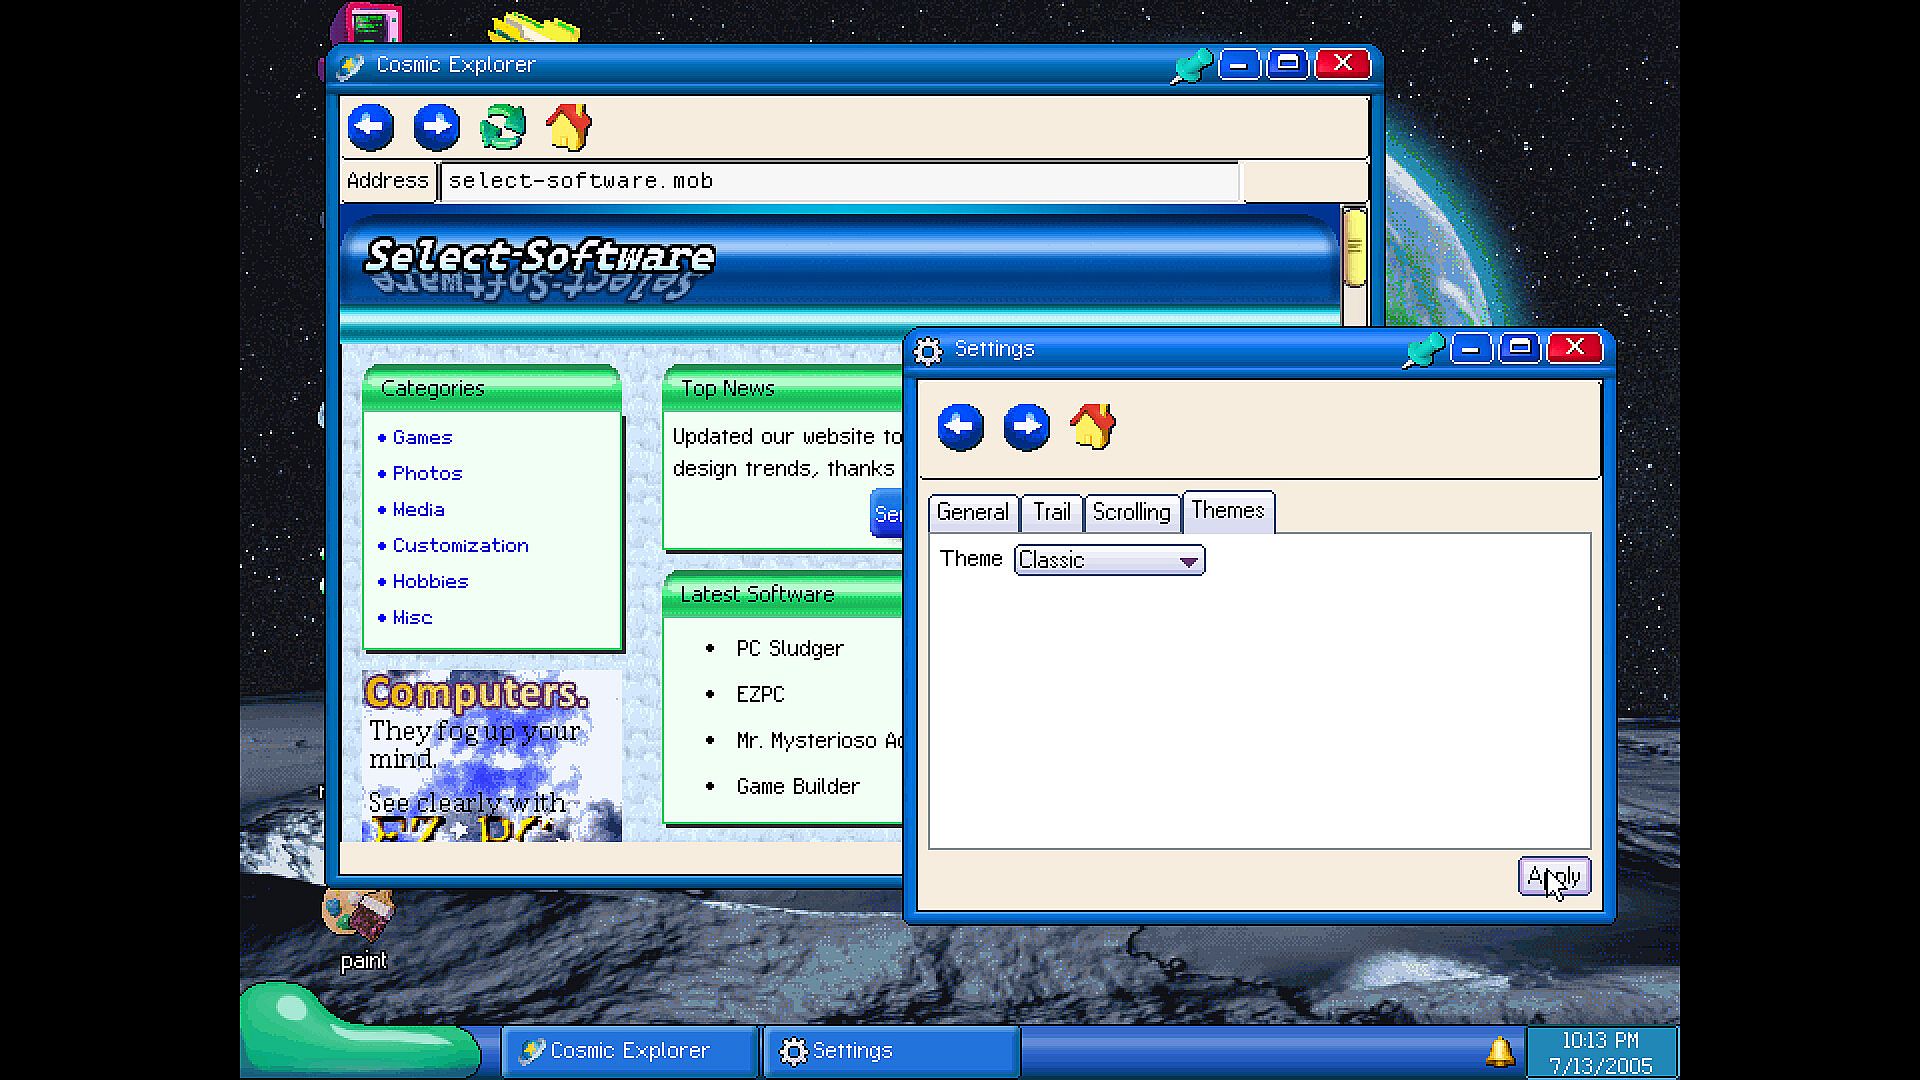Toggle the pushpin on the Cosmic Explorer title bar
Viewport: 1920px width, 1080px height.
[x=1191, y=66]
